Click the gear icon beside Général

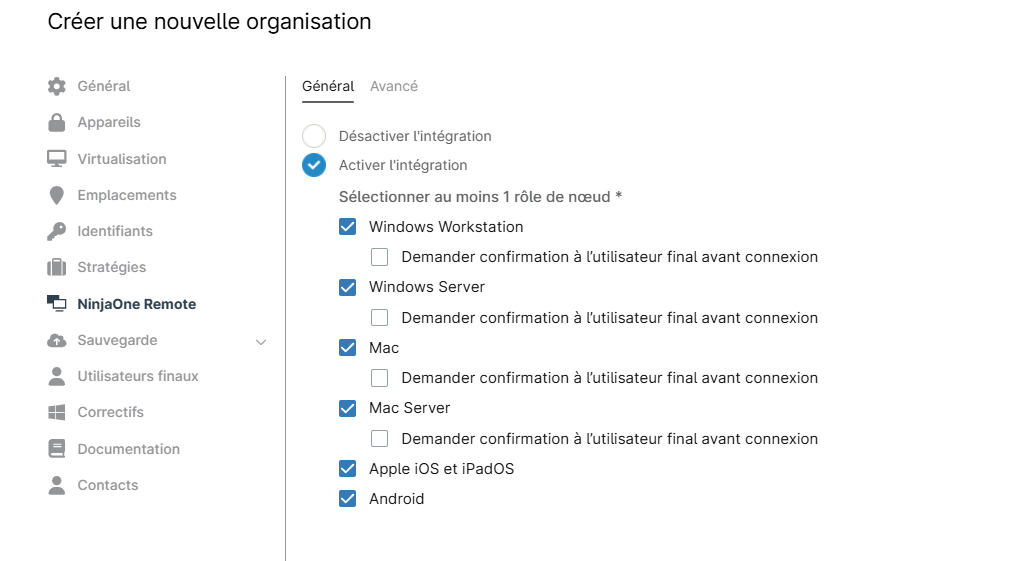click(57, 86)
